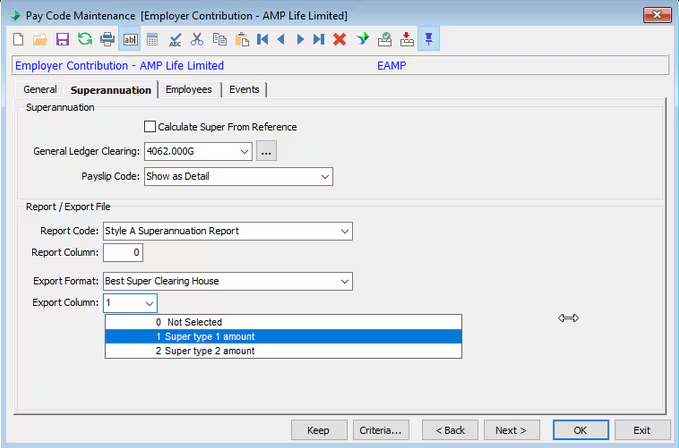Toggle the abl text field toolbar icon
The height and width of the screenshot is (448, 679).
pyautogui.click(x=130, y=39)
